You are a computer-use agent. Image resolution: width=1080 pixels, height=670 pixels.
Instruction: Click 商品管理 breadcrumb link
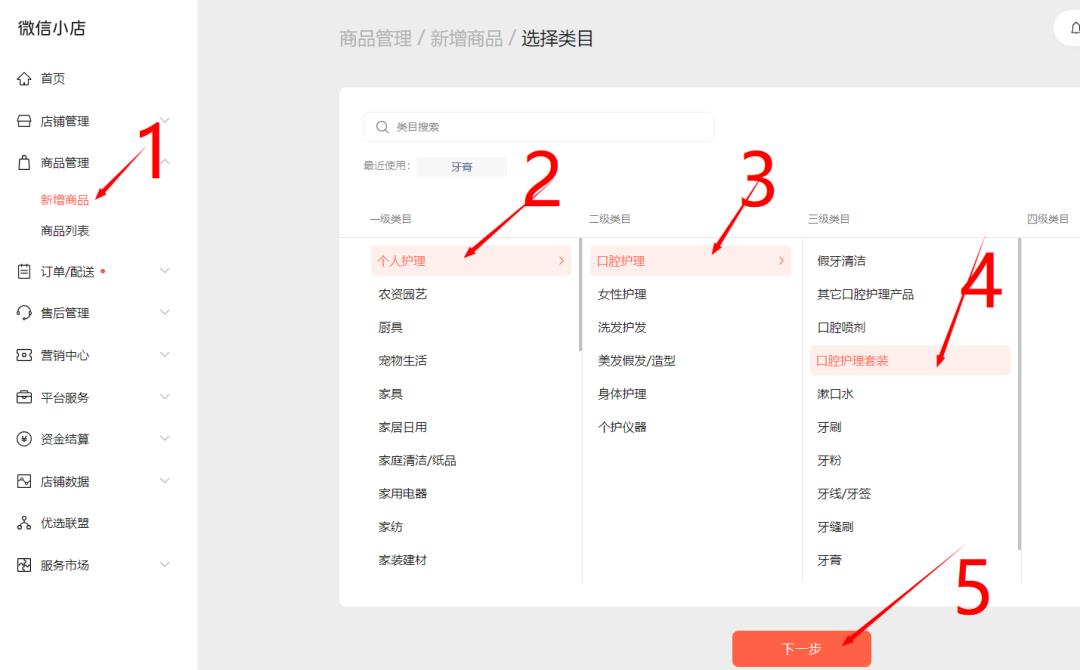coord(375,39)
